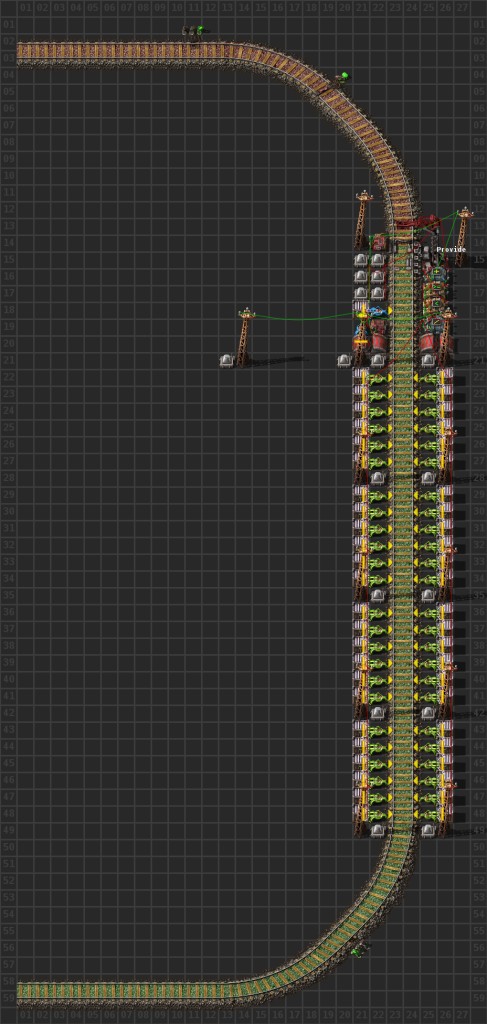Select the rail signal beside the top straight track

pyautogui.click(x=193, y=31)
